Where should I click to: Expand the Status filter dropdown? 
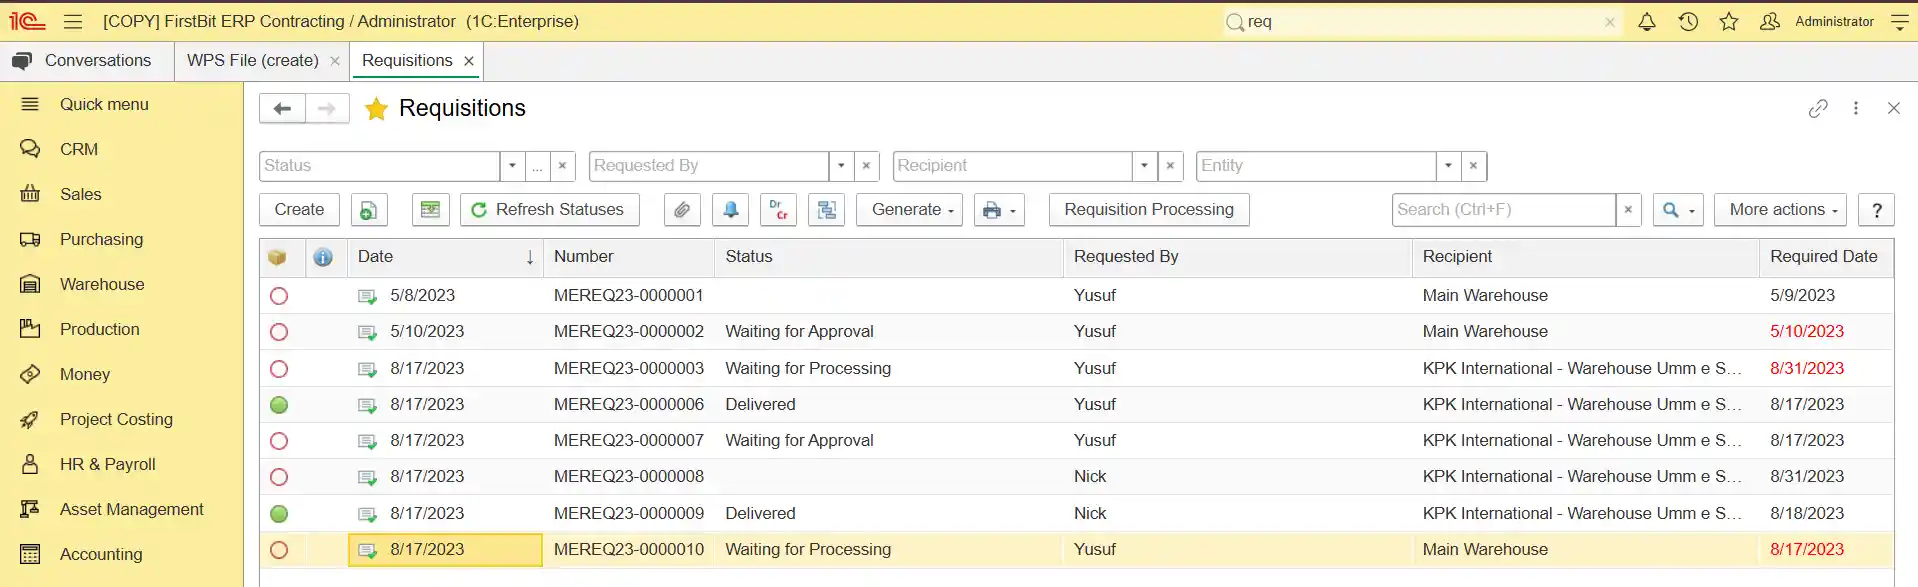point(512,166)
